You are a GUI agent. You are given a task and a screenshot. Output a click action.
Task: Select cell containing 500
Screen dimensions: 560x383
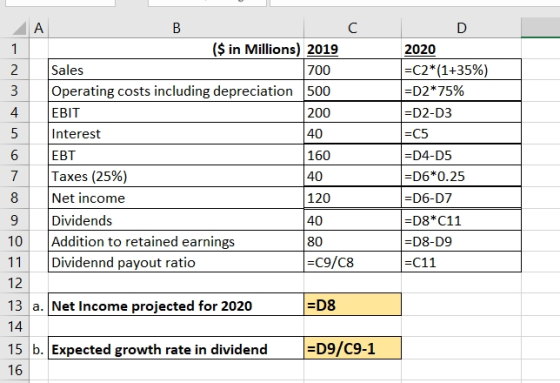coord(352,91)
